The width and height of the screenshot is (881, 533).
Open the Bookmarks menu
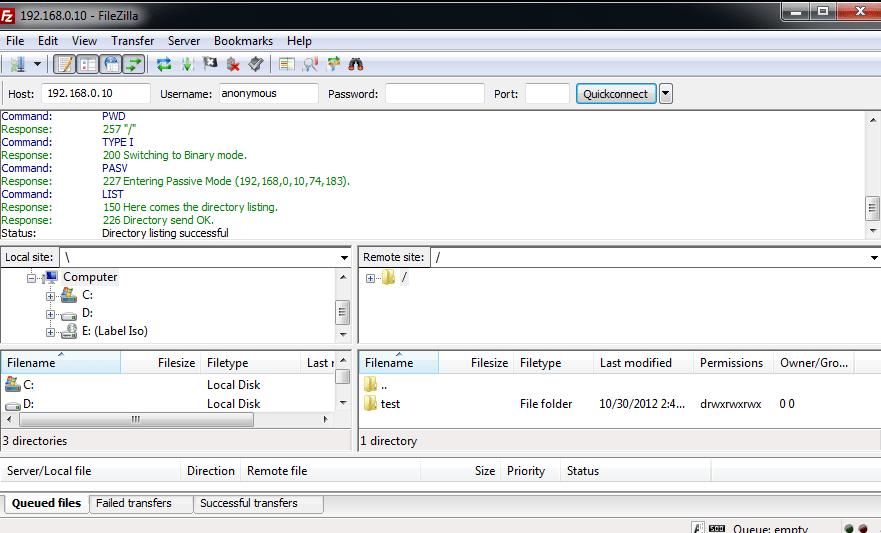[243, 41]
